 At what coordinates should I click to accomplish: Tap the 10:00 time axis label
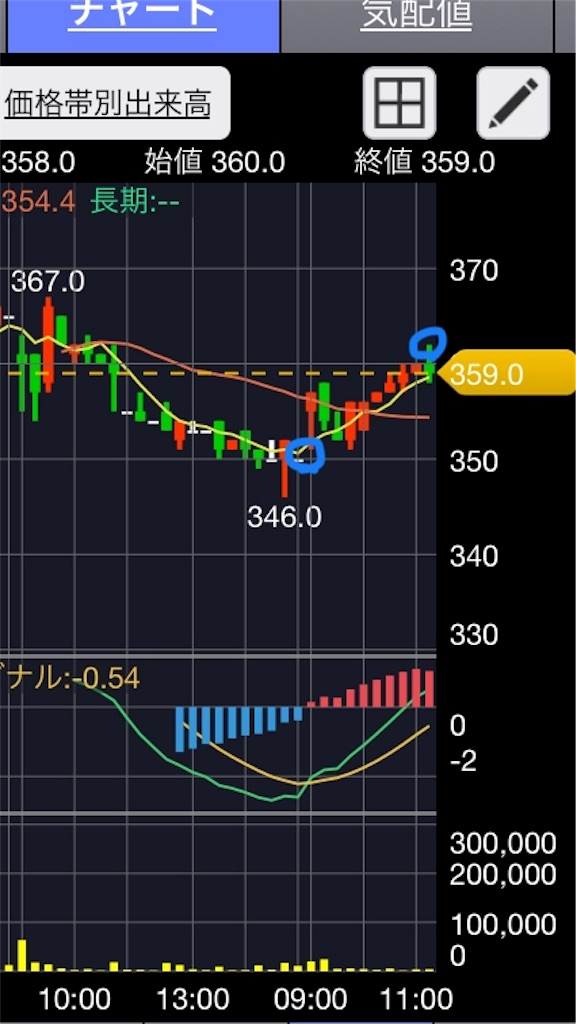[74, 999]
